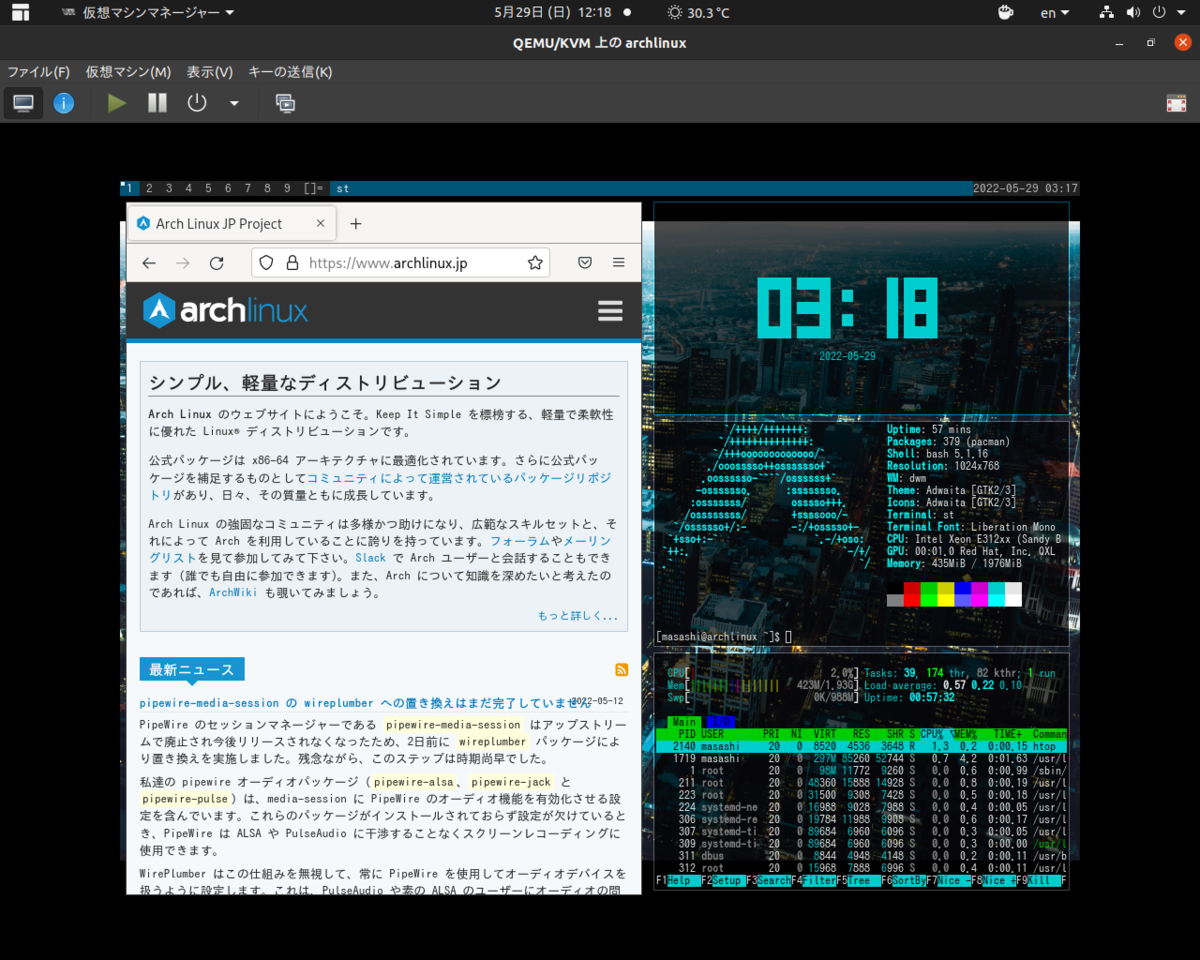Screen dimensions: 1200x960
Task: Open the 仮想マシン(M) menu
Action: [128, 72]
